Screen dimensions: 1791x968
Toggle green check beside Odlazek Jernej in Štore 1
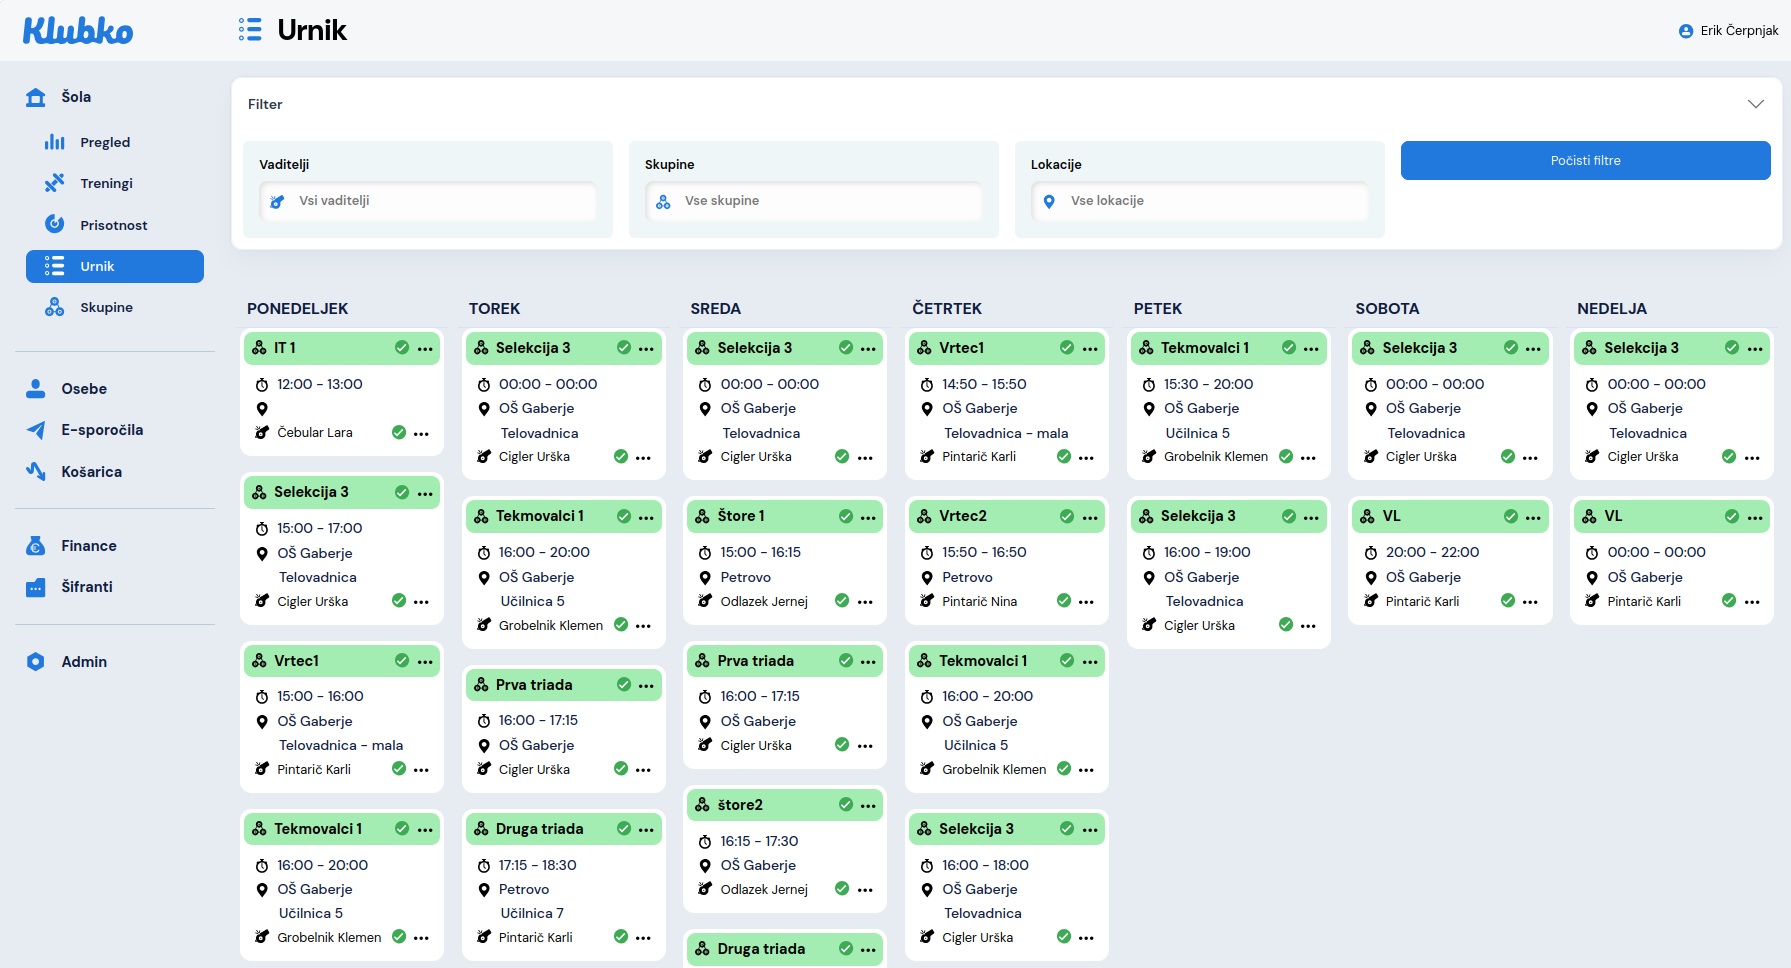click(842, 601)
